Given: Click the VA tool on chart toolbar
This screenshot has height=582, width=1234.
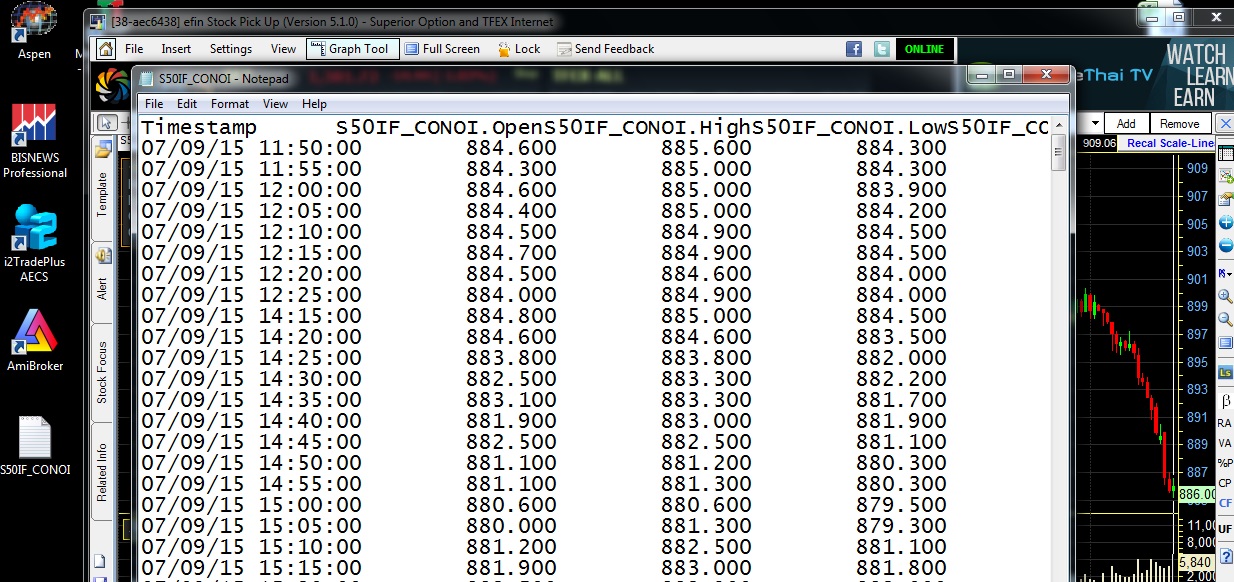Looking at the screenshot, I should tap(1225, 443).
